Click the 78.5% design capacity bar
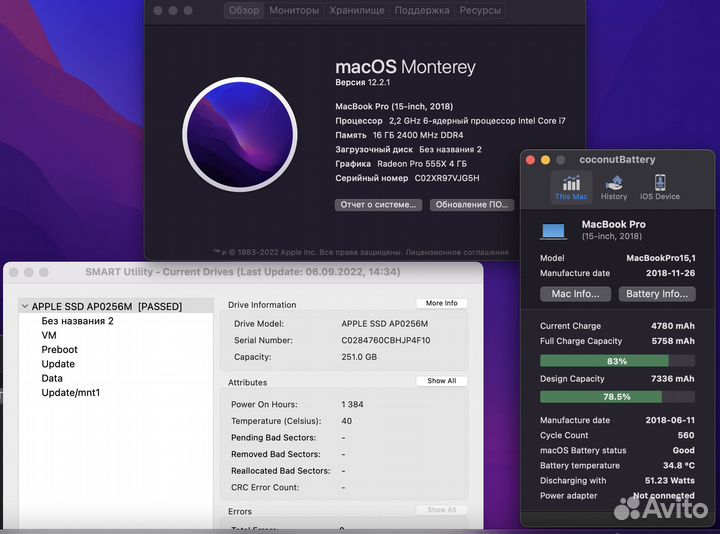Viewport: 720px width, 534px height. coord(617,397)
